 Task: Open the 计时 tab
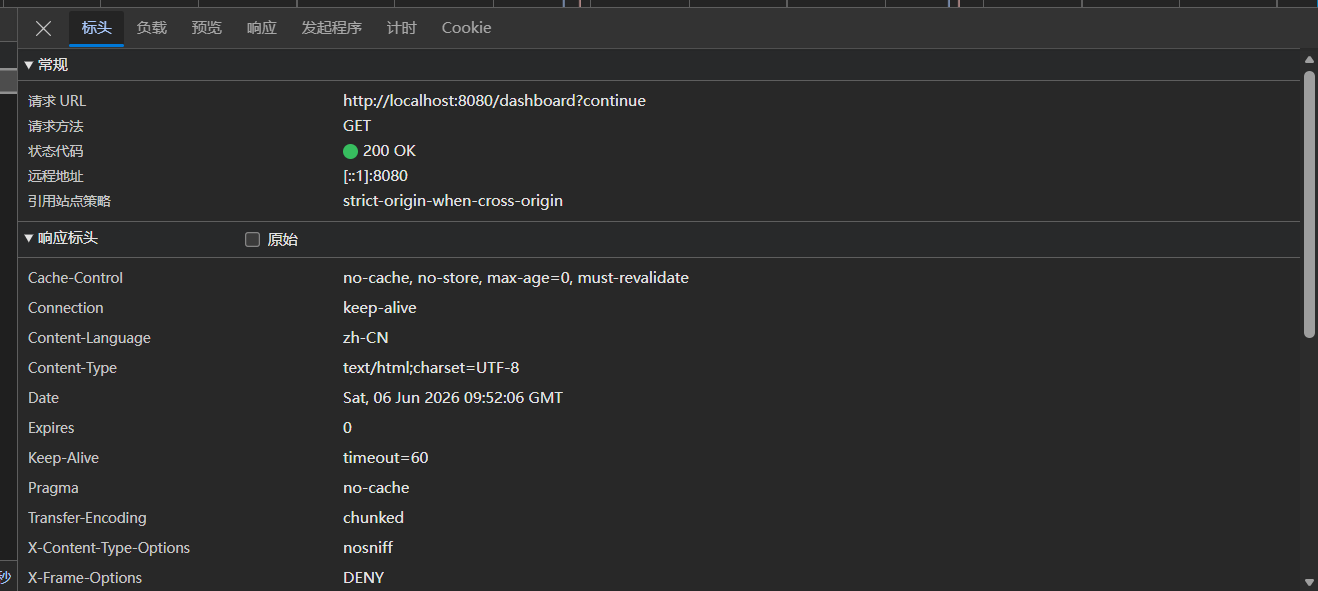click(x=402, y=28)
